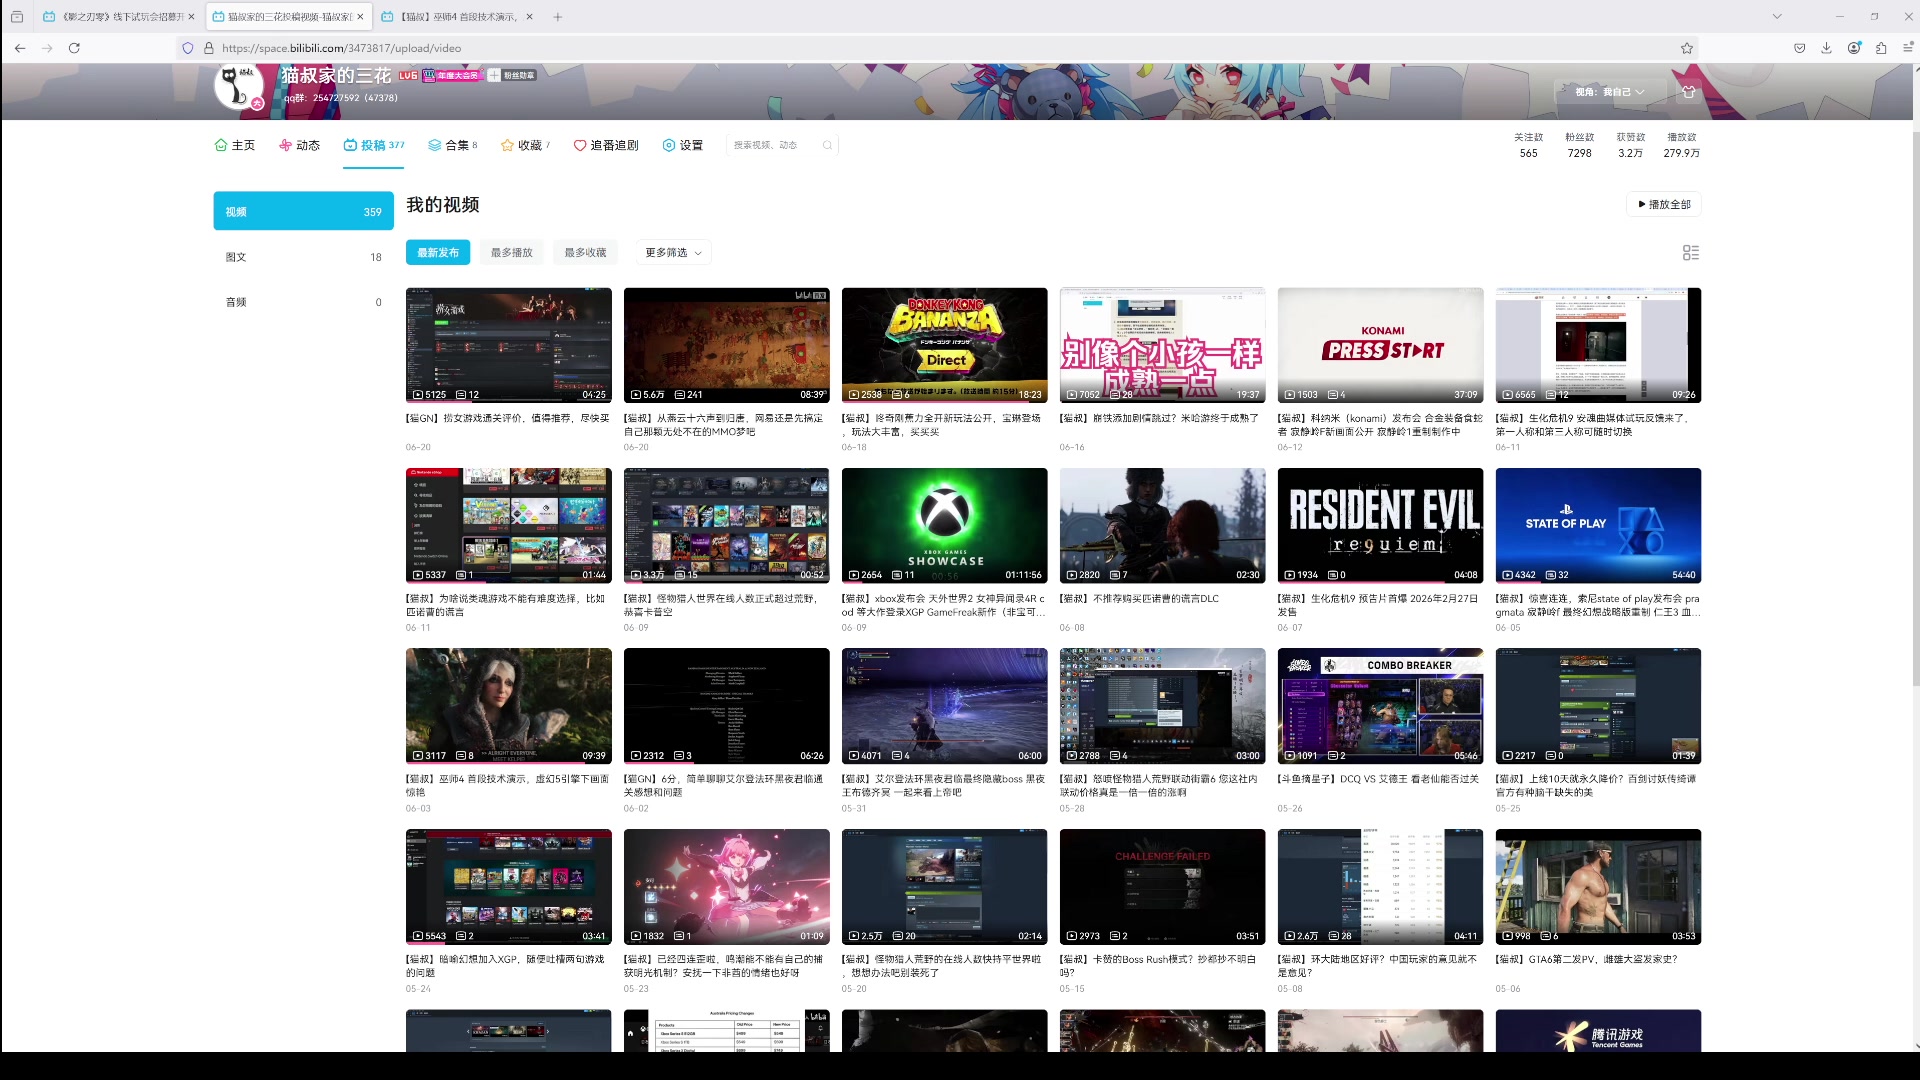Click the 粉丝勋章 badge
Viewport: 1920px width, 1080px height.
[512, 76]
